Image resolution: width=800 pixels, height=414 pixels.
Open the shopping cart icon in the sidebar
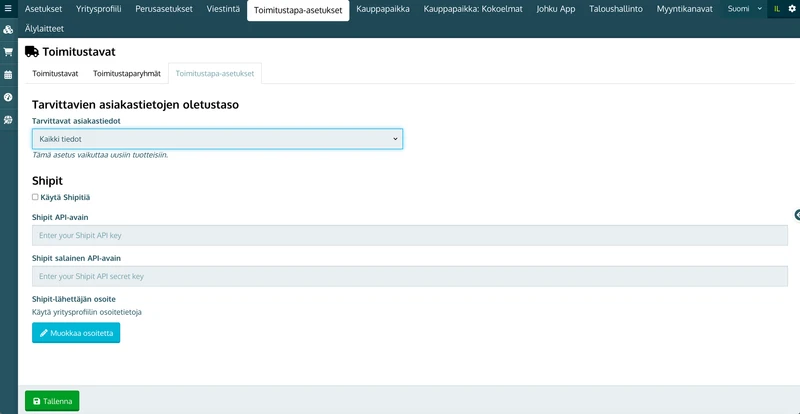pos(8,52)
